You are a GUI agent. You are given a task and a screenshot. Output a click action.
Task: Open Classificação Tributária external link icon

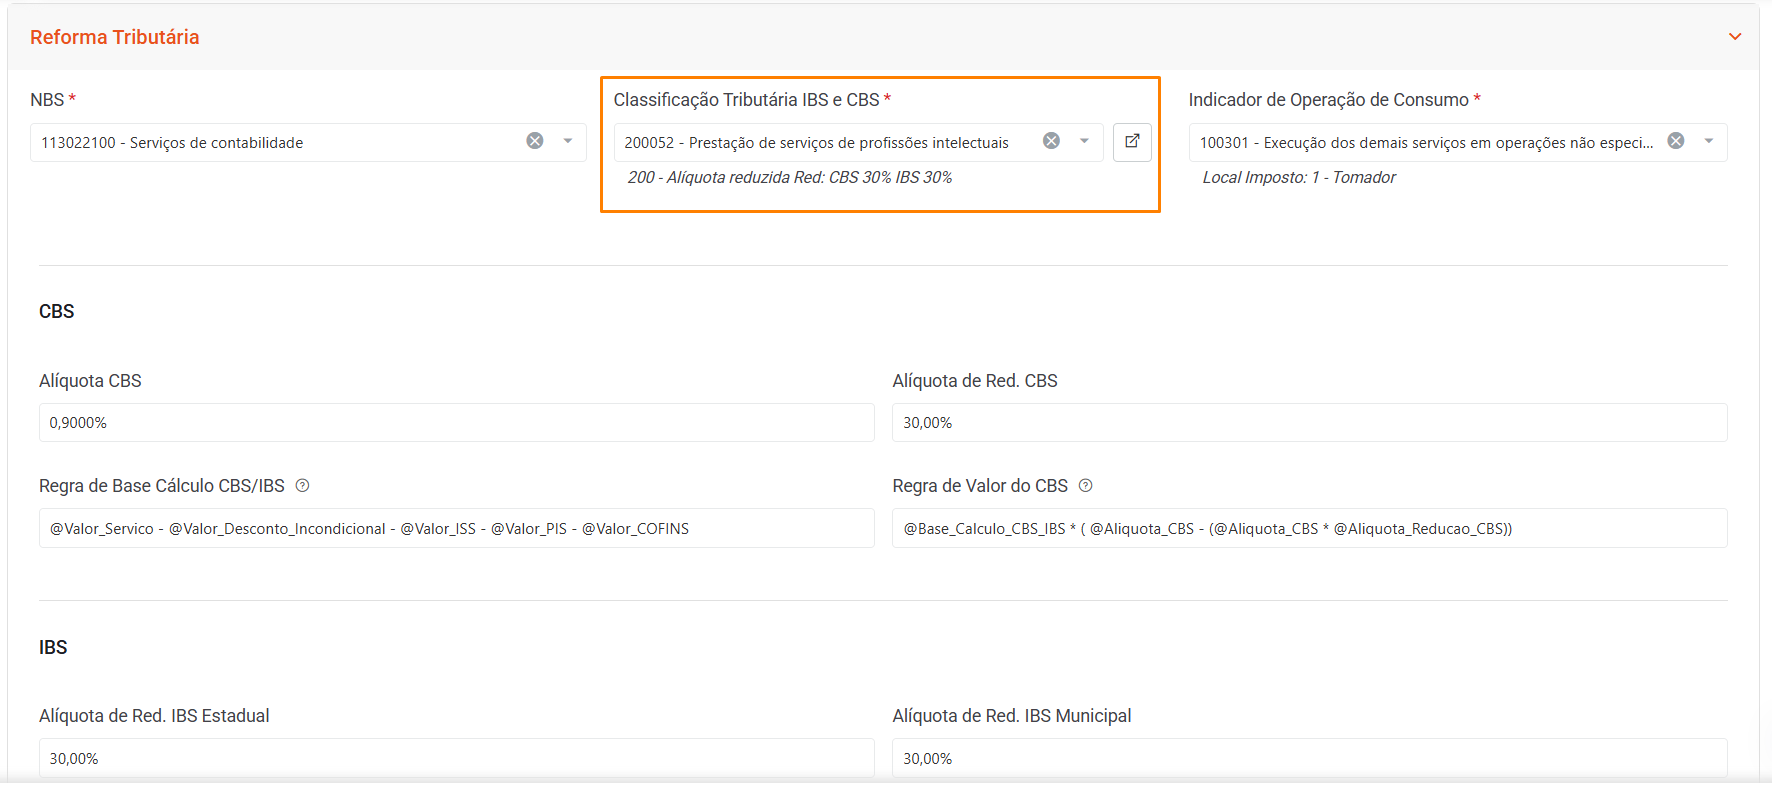tap(1132, 142)
